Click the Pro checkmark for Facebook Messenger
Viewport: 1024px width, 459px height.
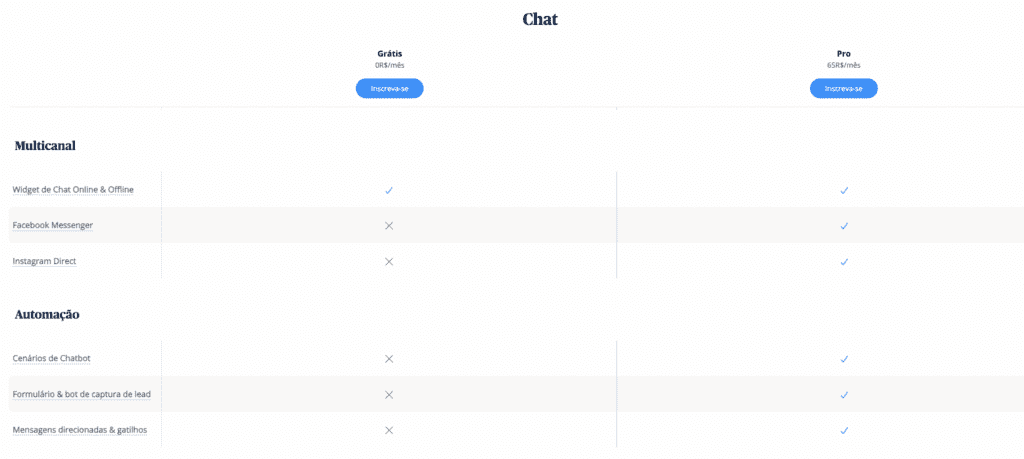tap(844, 225)
